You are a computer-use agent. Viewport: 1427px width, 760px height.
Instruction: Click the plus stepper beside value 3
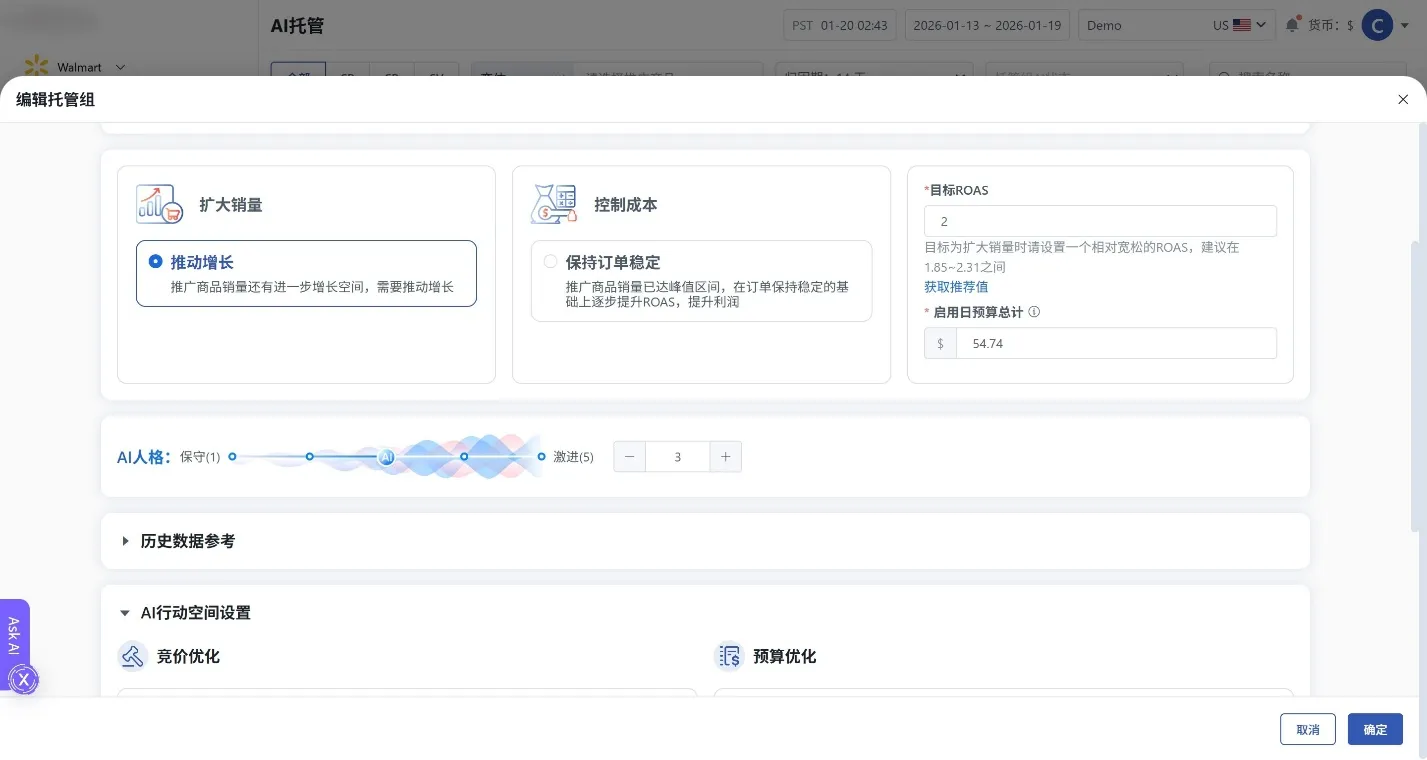coord(725,456)
